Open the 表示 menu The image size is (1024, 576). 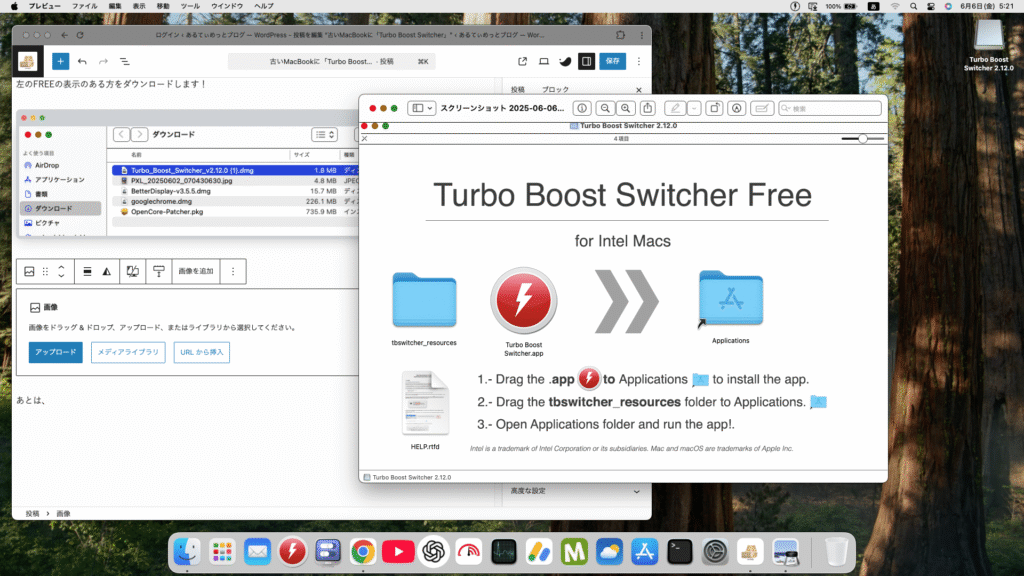pos(139,7)
